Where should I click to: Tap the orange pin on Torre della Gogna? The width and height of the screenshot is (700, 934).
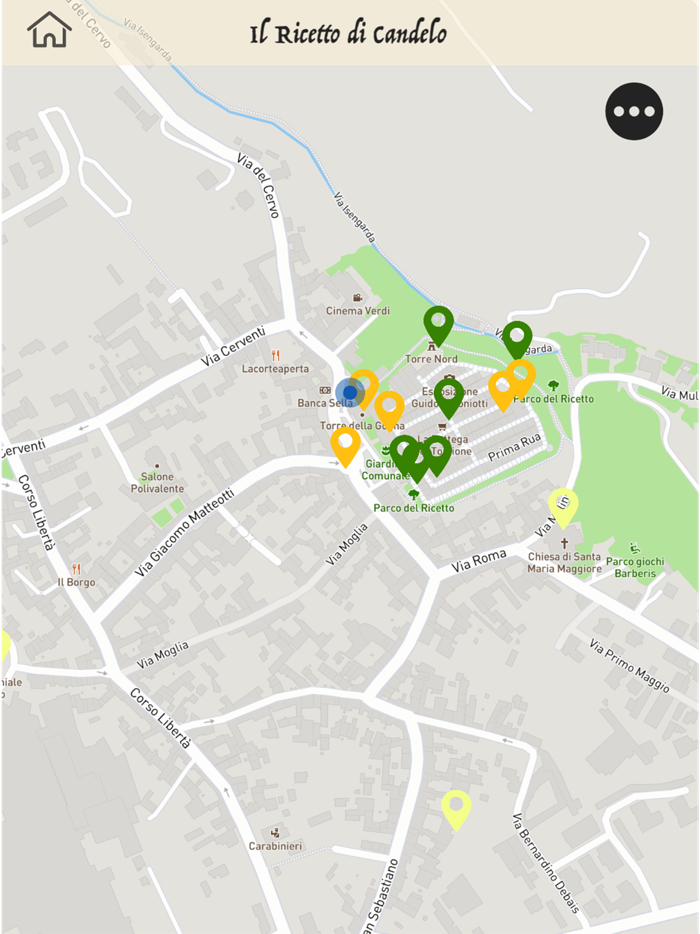click(389, 410)
